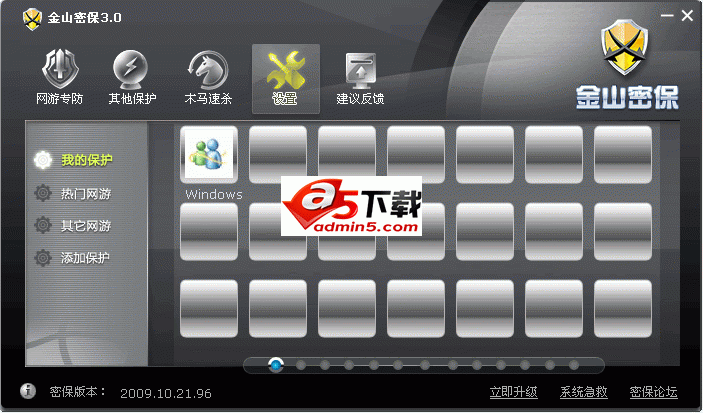The image size is (703, 413).
Task: Click the version text 2009.10.21.96
Action: pyautogui.click(x=166, y=394)
